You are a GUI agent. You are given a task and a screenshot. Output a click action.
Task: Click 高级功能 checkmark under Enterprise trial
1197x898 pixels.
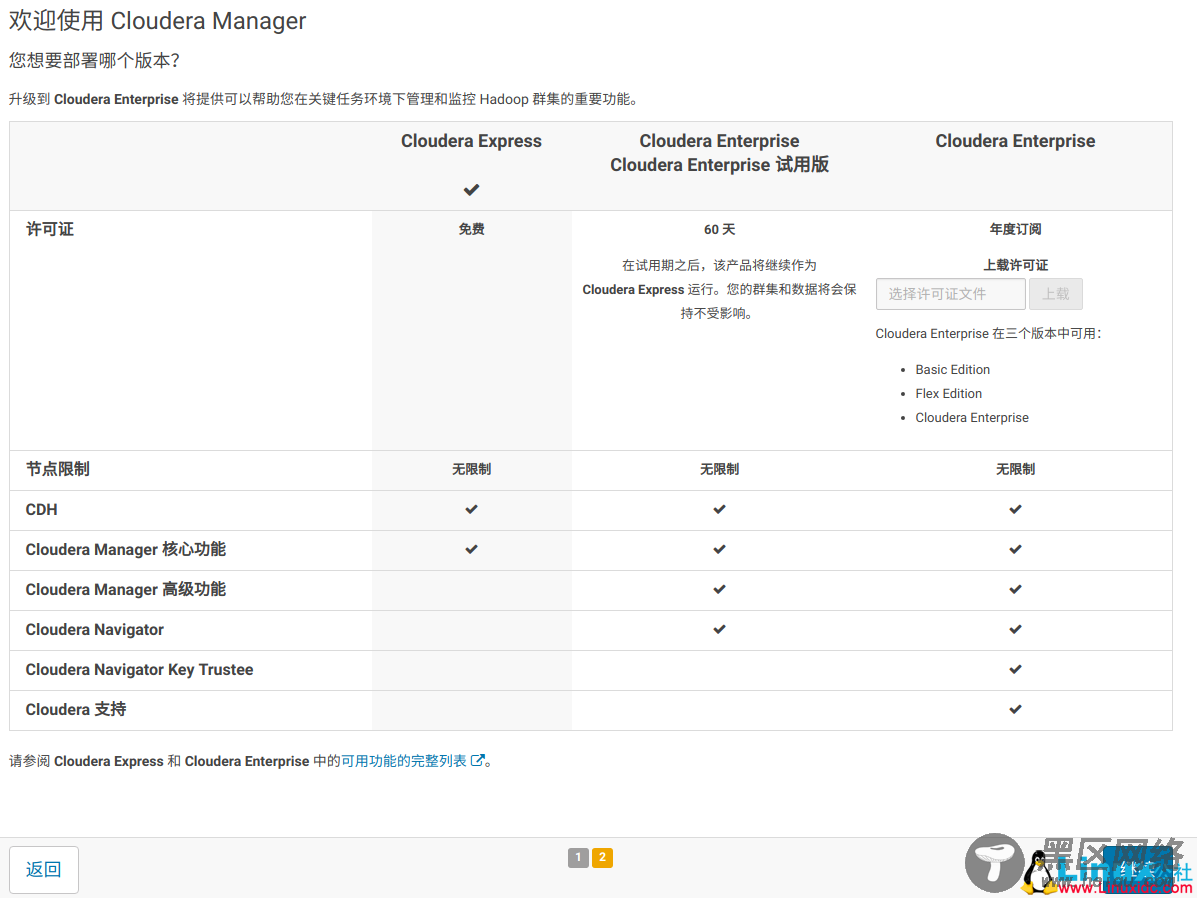pos(719,590)
